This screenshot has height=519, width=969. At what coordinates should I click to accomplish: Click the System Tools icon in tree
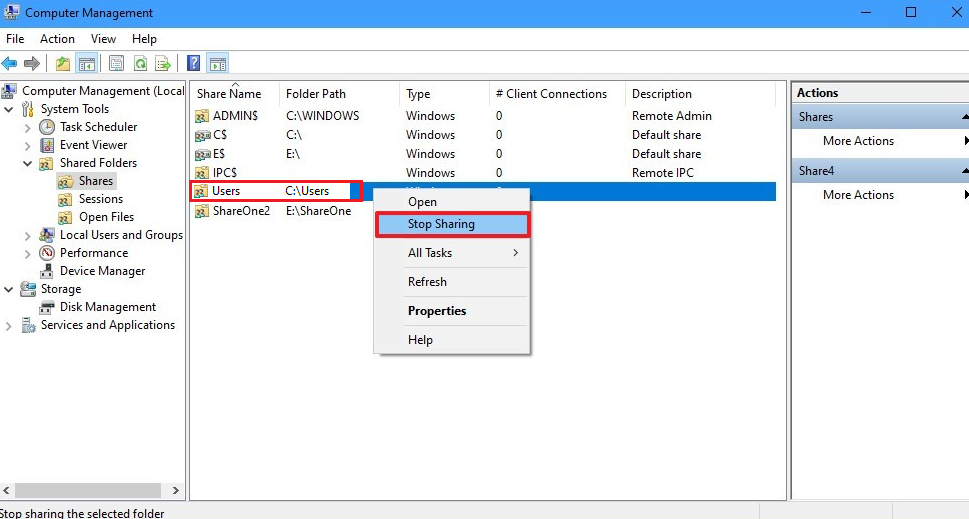tap(28, 109)
